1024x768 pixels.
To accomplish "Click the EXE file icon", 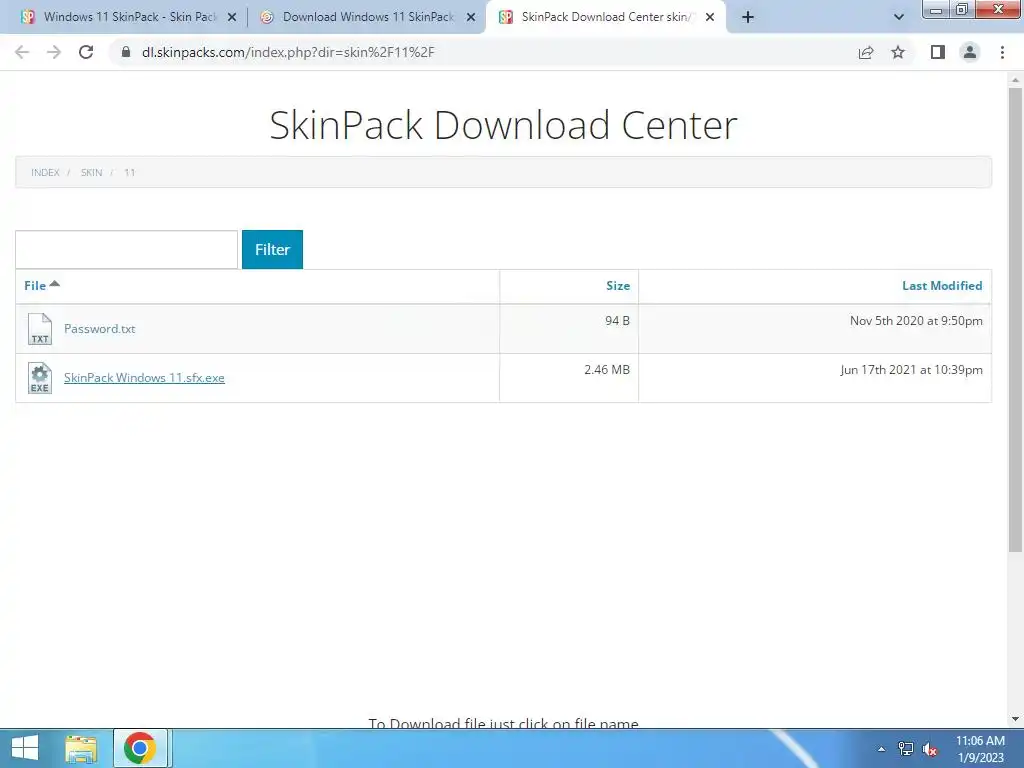I will point(40,378).
